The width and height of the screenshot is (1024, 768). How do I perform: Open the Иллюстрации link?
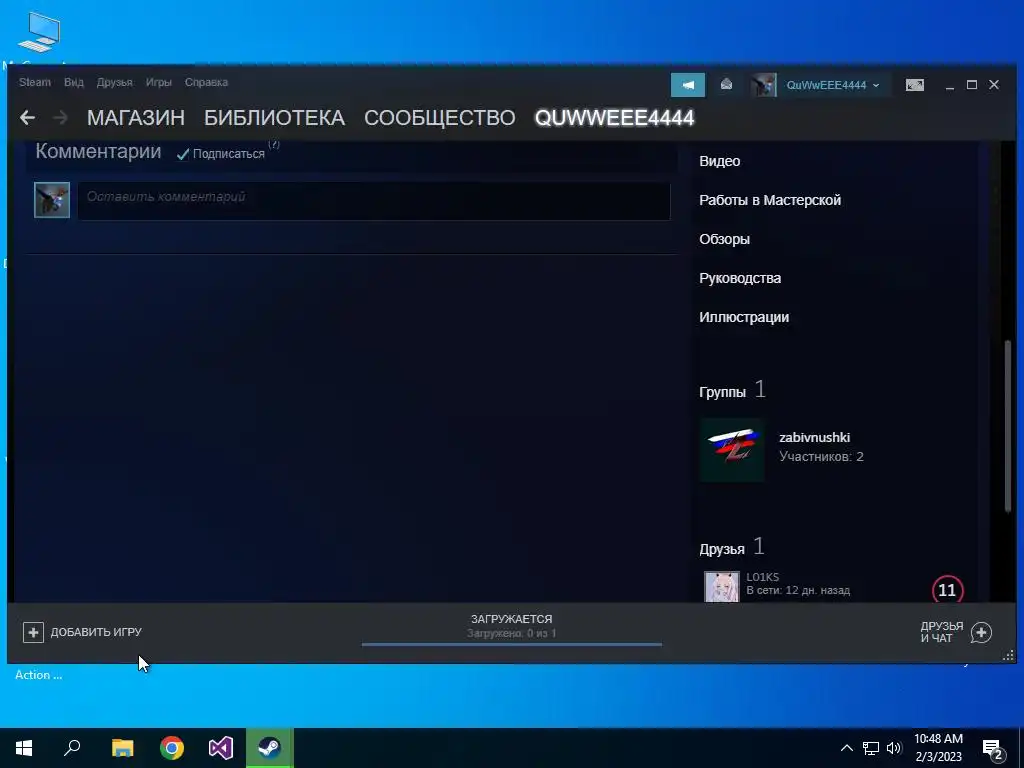[x=744, y=317]
